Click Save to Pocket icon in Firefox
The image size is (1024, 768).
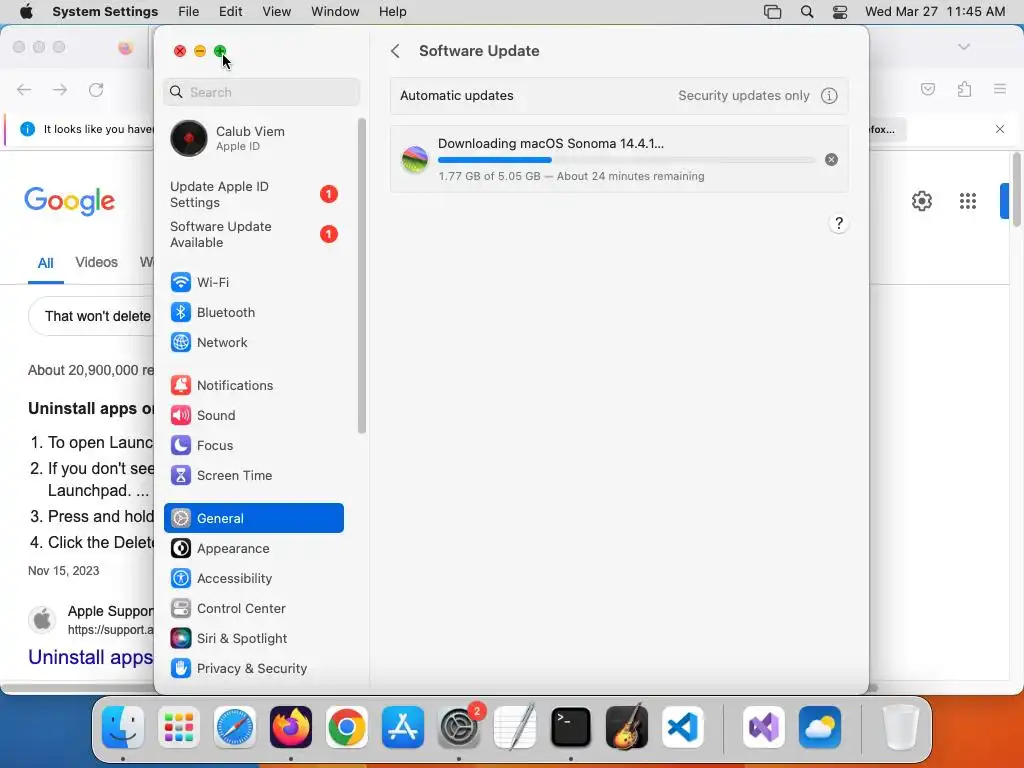(x=928, y=89)
